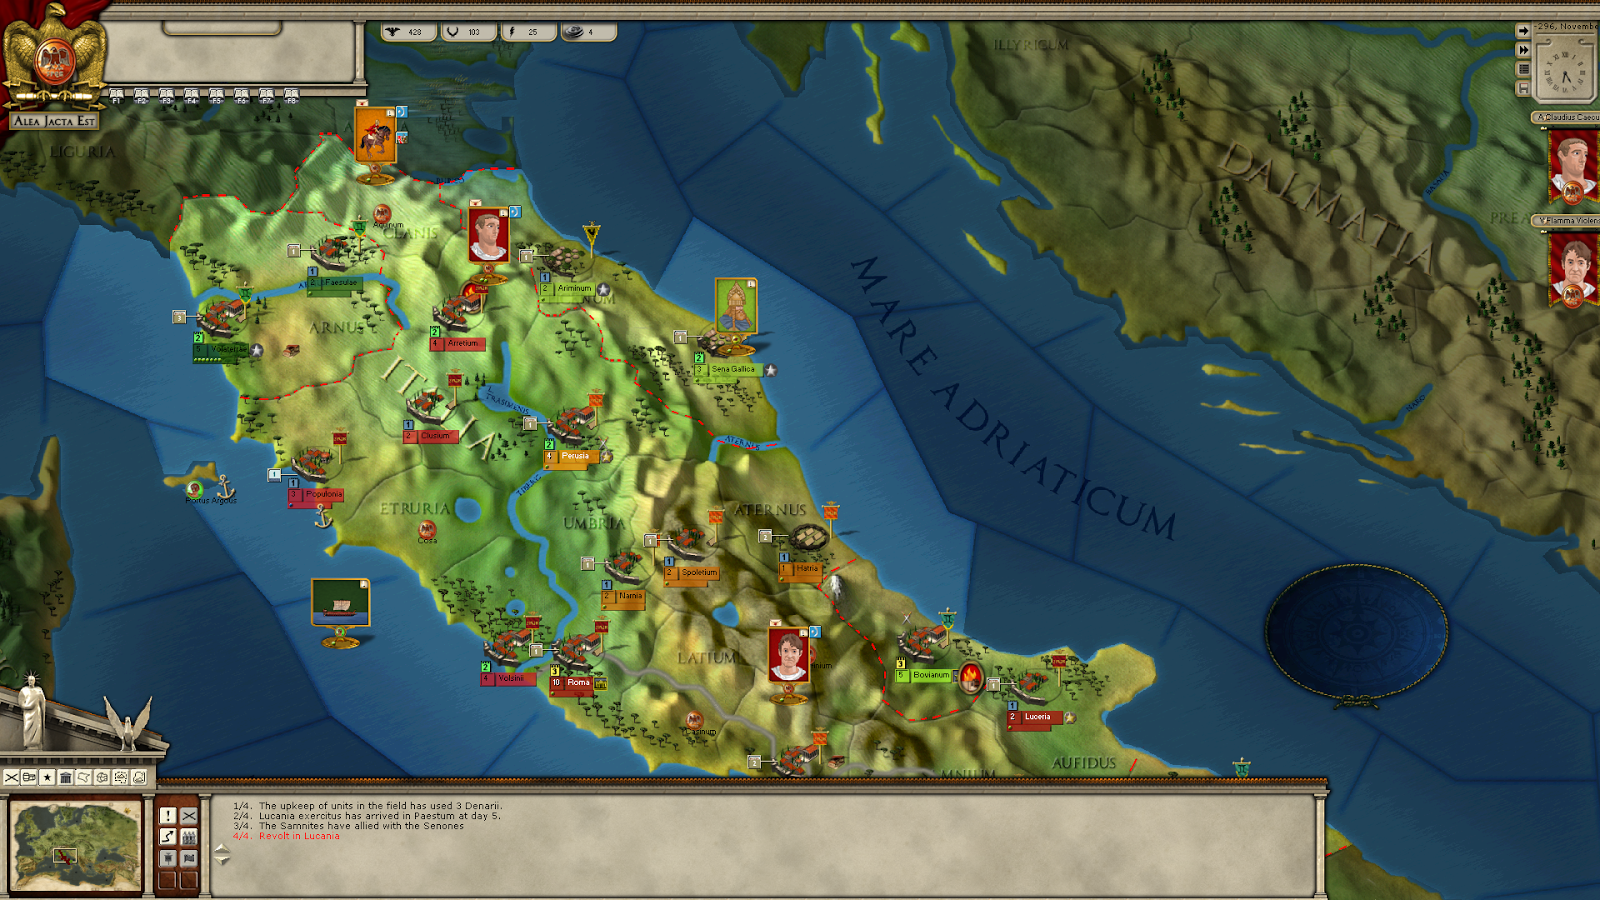1600x900 pixels.
Task: Click the star icon in the bottom toolbar
Action: tap(47, 777)
